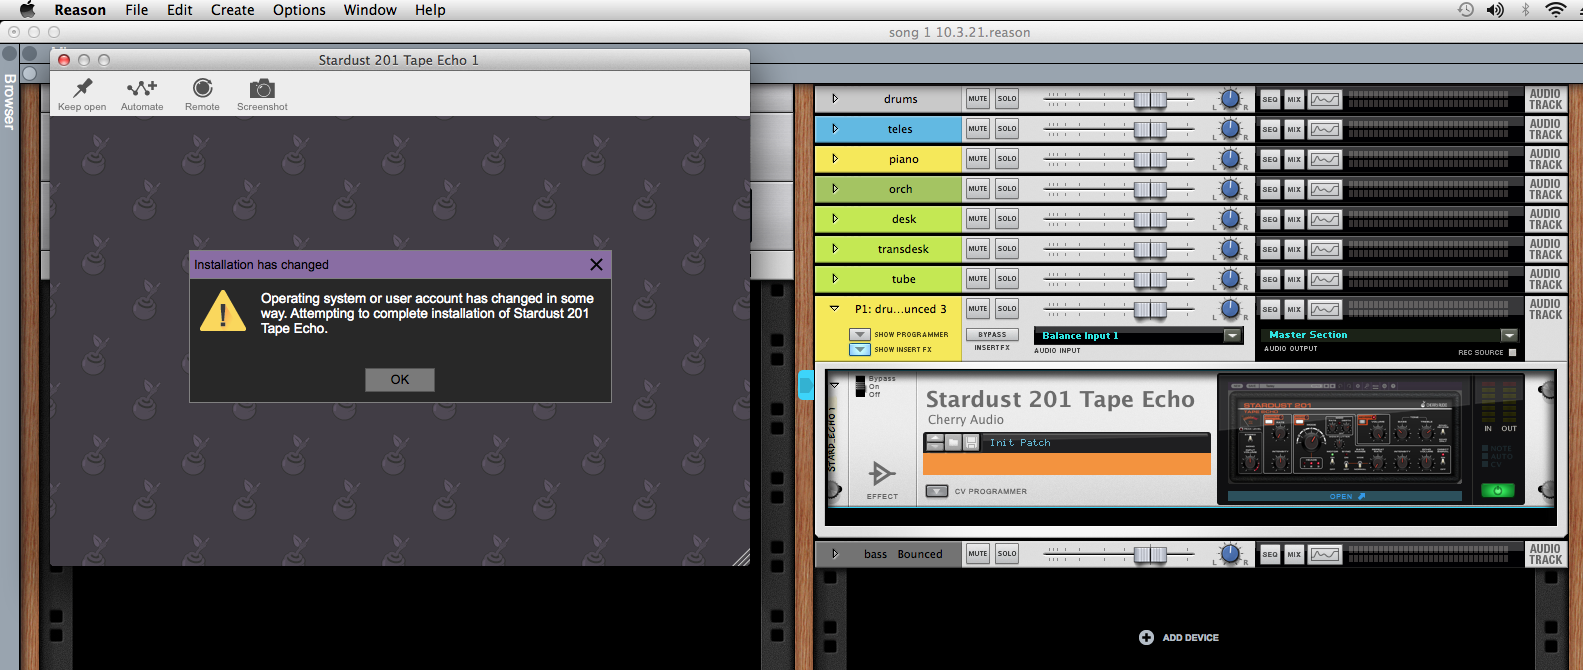Click the MIX icon on transdesk track
This screenshot has height=670, width=1583.
pyautogui.click(x=1294, y=249)
